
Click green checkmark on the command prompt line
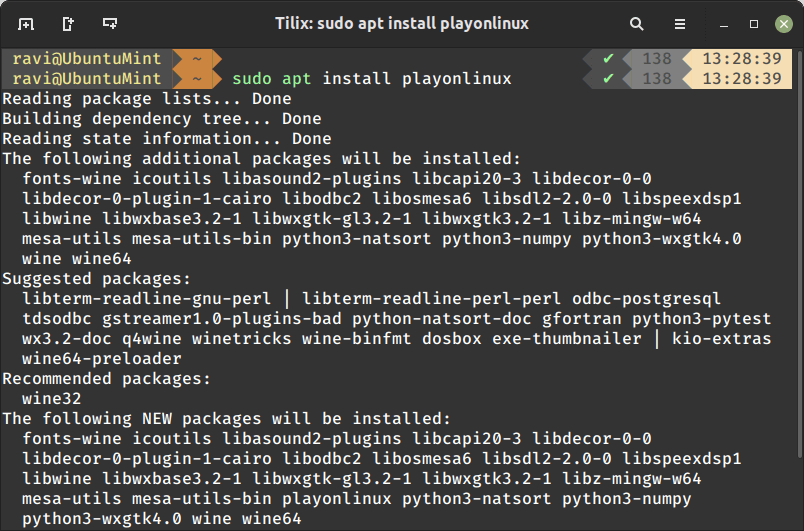[608, 78]
